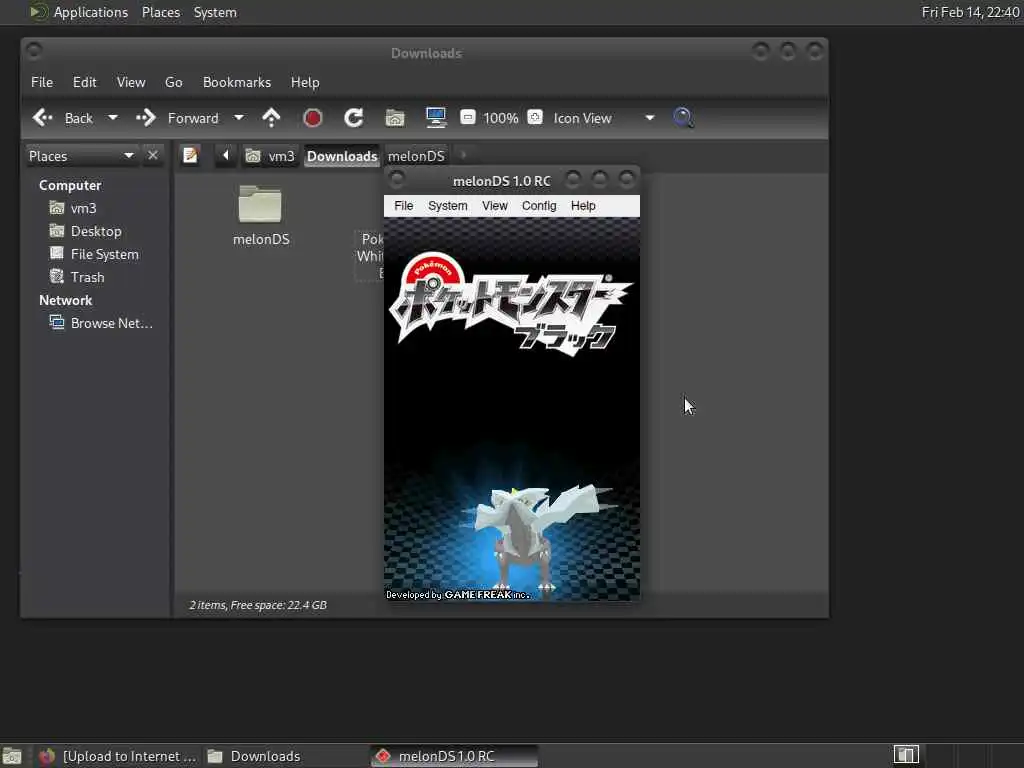This screenshot has height=768, width=1024.
Task: Close the Places side pane
Action: [153, 155]
